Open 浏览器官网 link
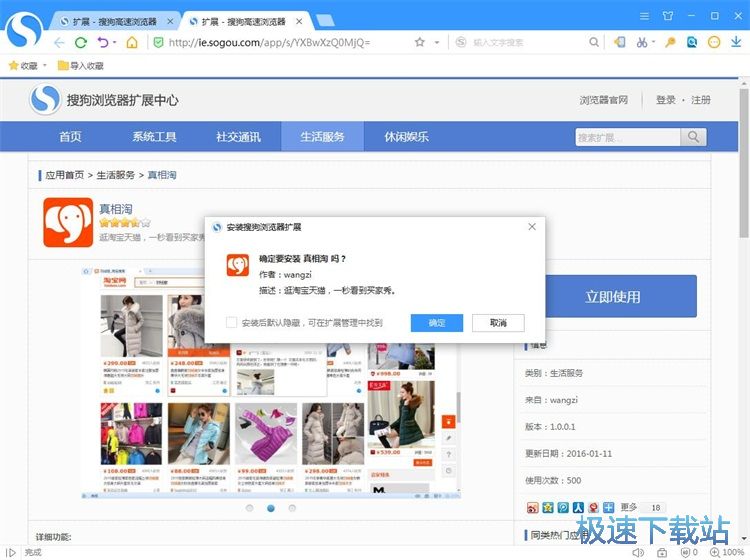 tap(604, 100)
